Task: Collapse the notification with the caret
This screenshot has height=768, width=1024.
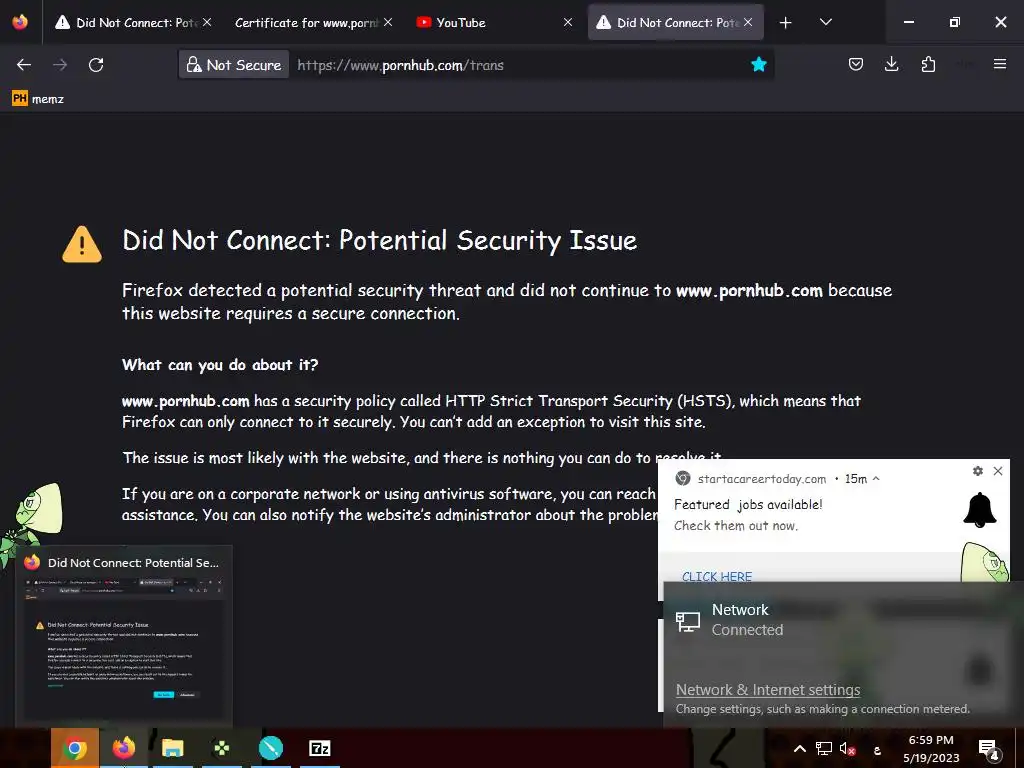Action: pyautogui.click(x=876, y=479)
